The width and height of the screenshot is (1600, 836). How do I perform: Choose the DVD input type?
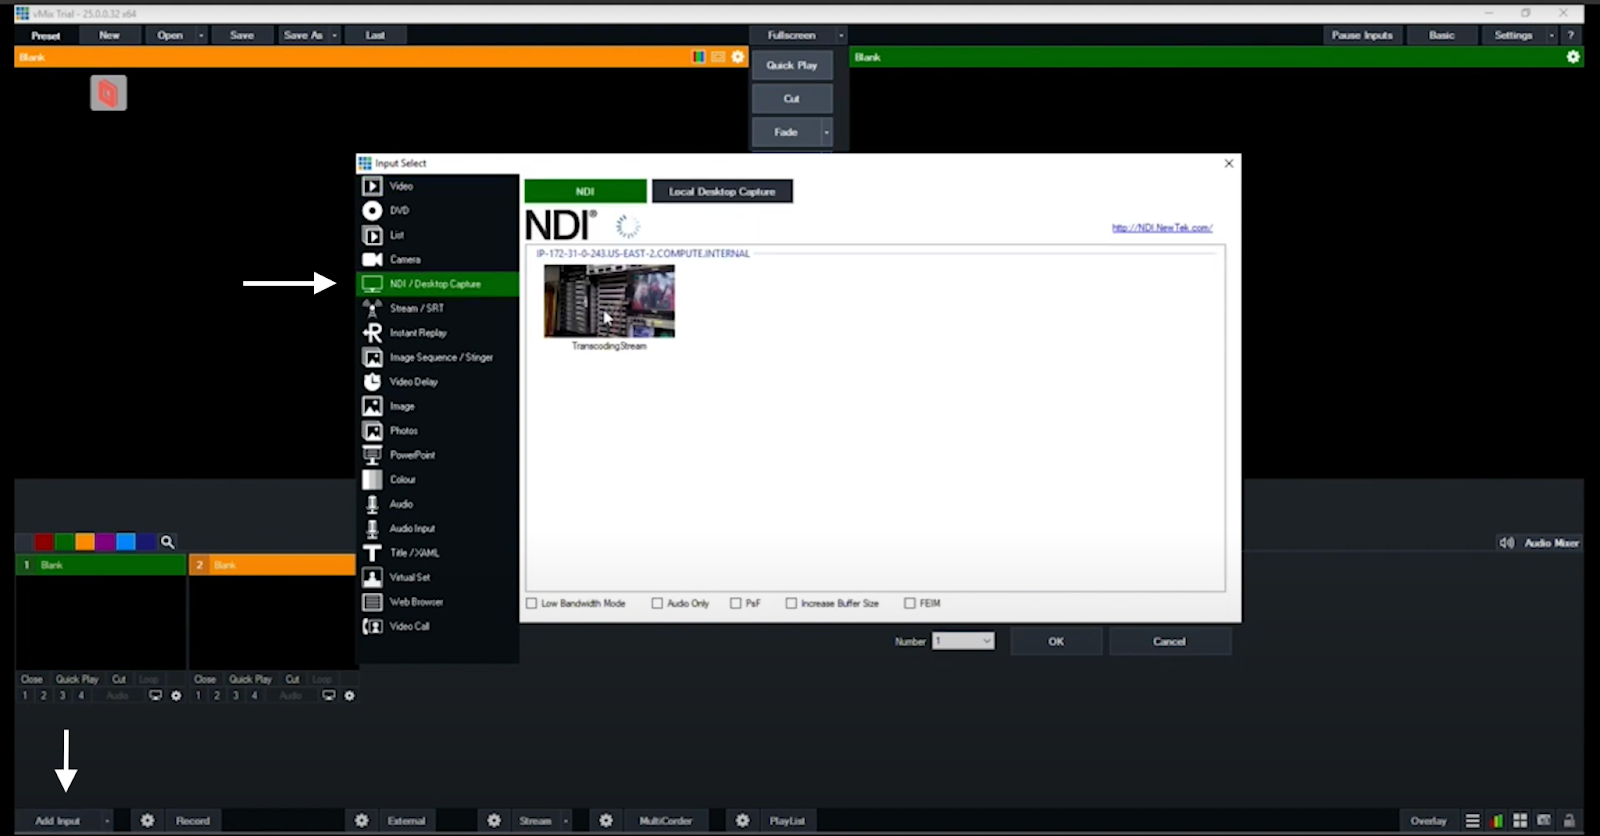[x=437, y=211]
